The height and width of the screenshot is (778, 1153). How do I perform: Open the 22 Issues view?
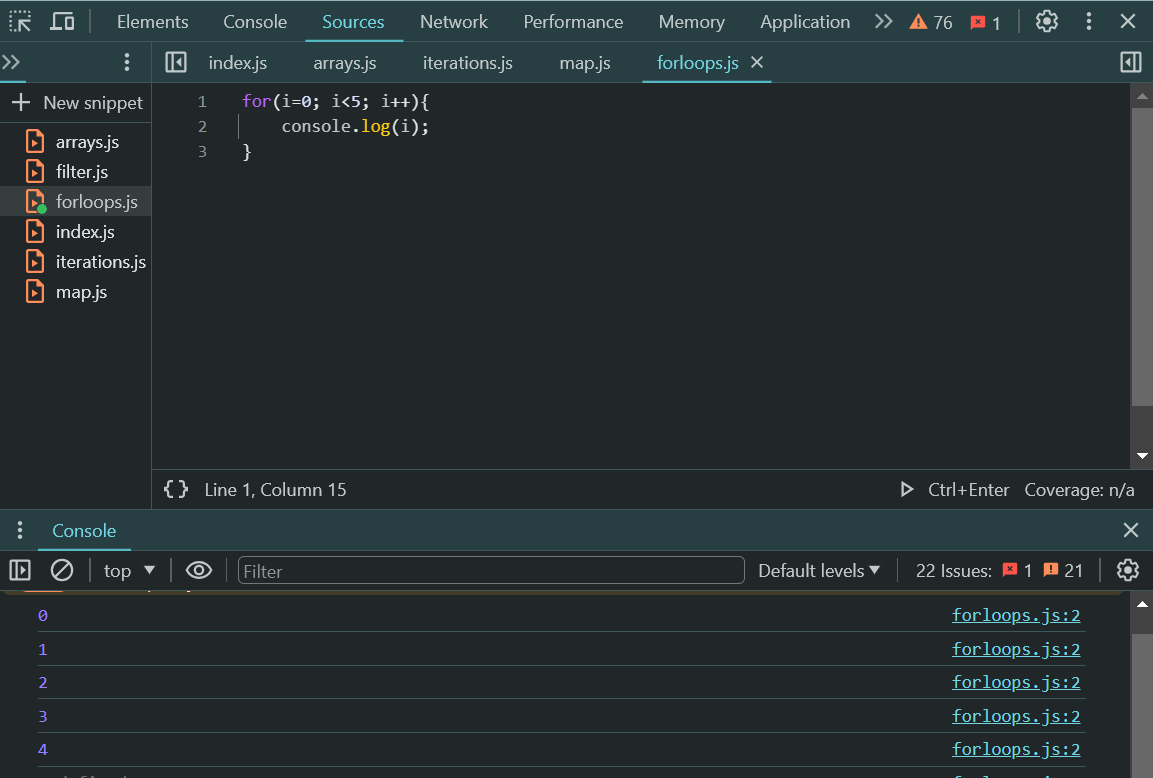pos(953,570)
